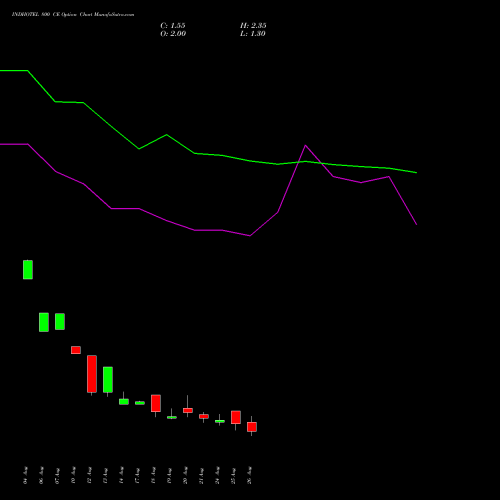
Task: Click the green candle above 06 Aug
Action: click(x=44, y=322)
